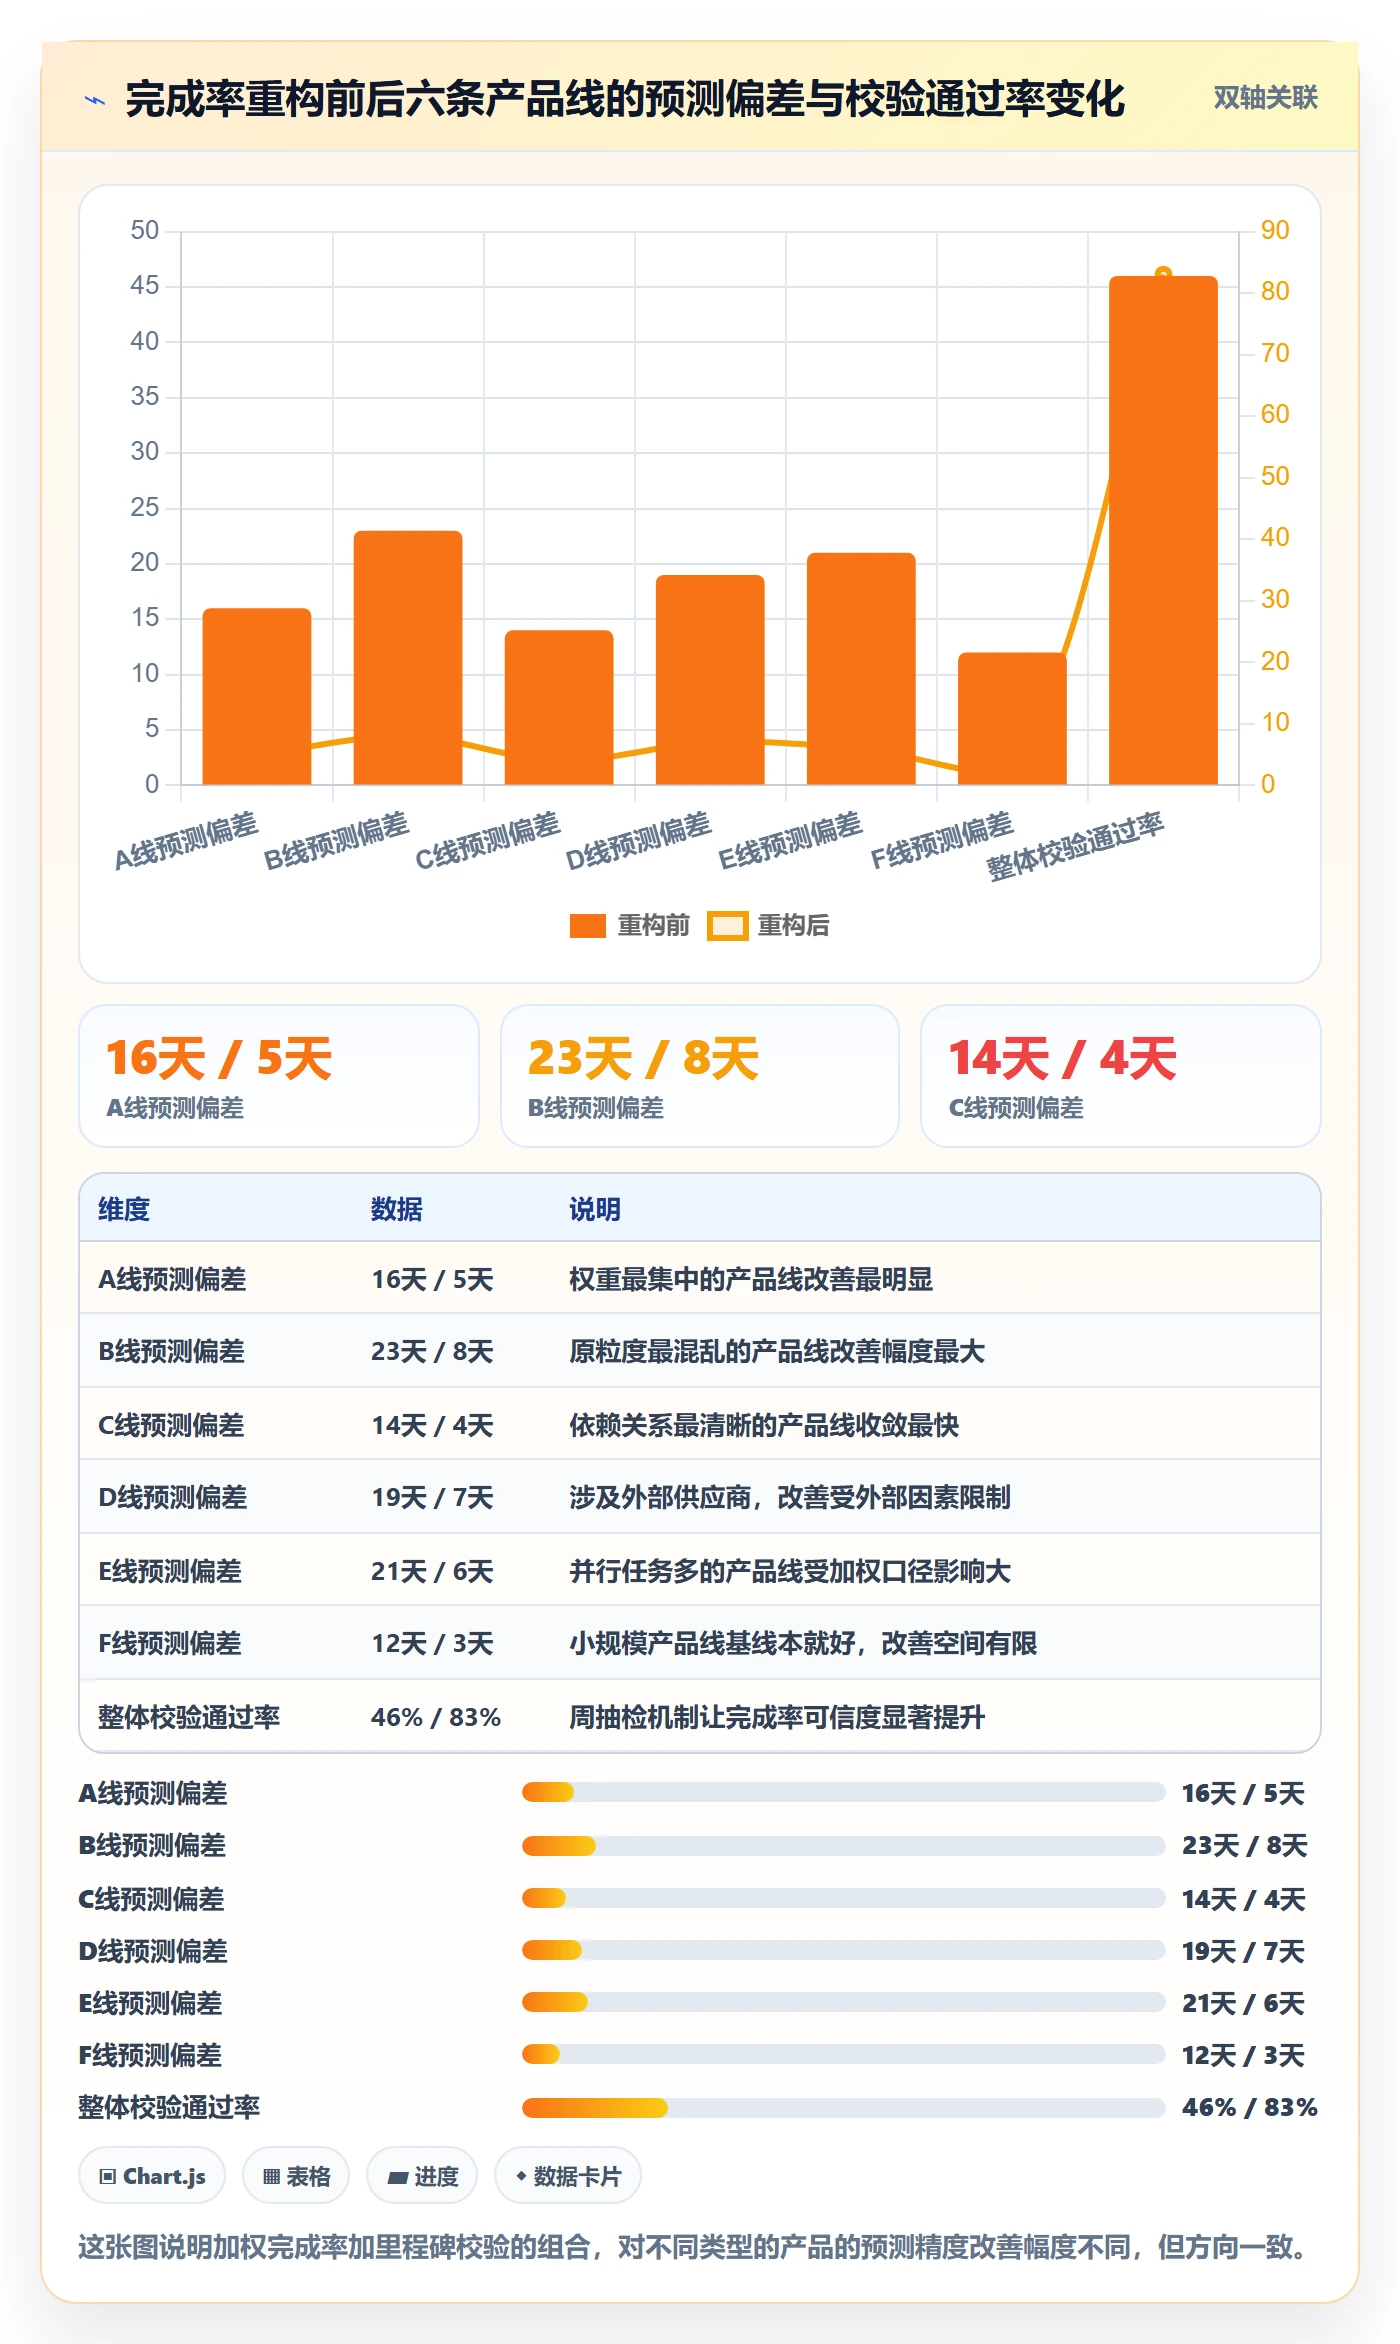Click the D线预测偏差 progress bar
The height and width of the screenshot is (2344, 1400).
pos(843,1950)
